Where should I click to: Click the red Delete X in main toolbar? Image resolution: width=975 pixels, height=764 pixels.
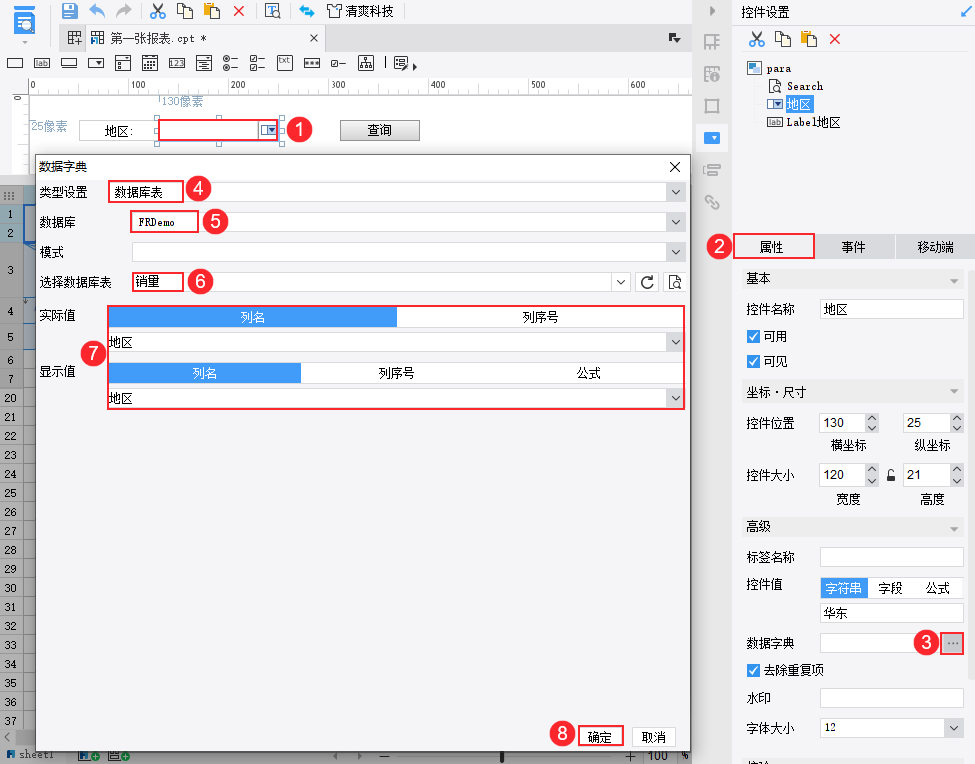pyautogui.click(x=239, y=11)
